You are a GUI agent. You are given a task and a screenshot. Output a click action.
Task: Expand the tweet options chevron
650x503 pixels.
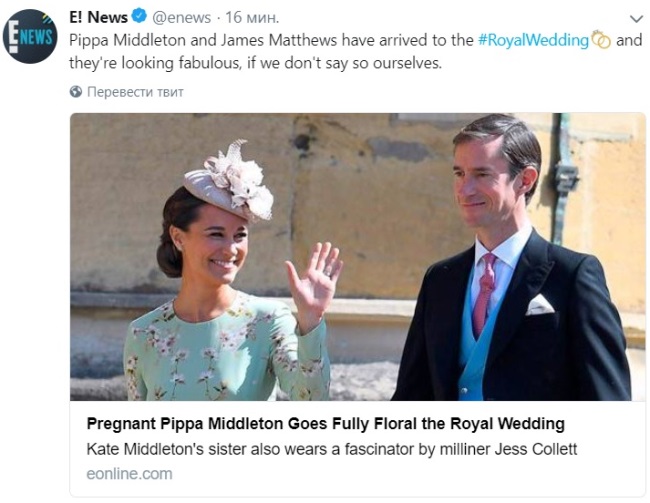[636, 19]
